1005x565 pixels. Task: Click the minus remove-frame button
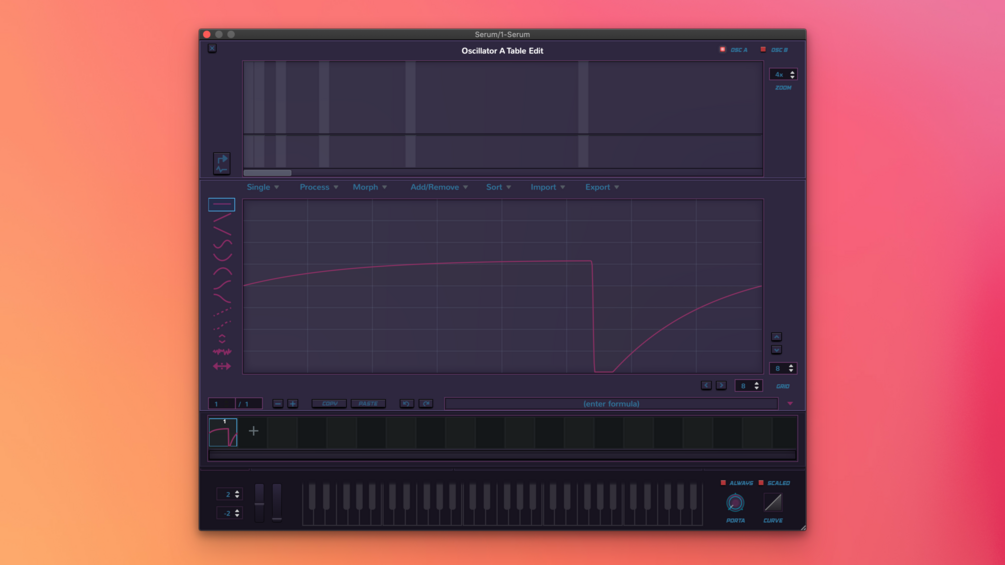click(x=278, y=404)
